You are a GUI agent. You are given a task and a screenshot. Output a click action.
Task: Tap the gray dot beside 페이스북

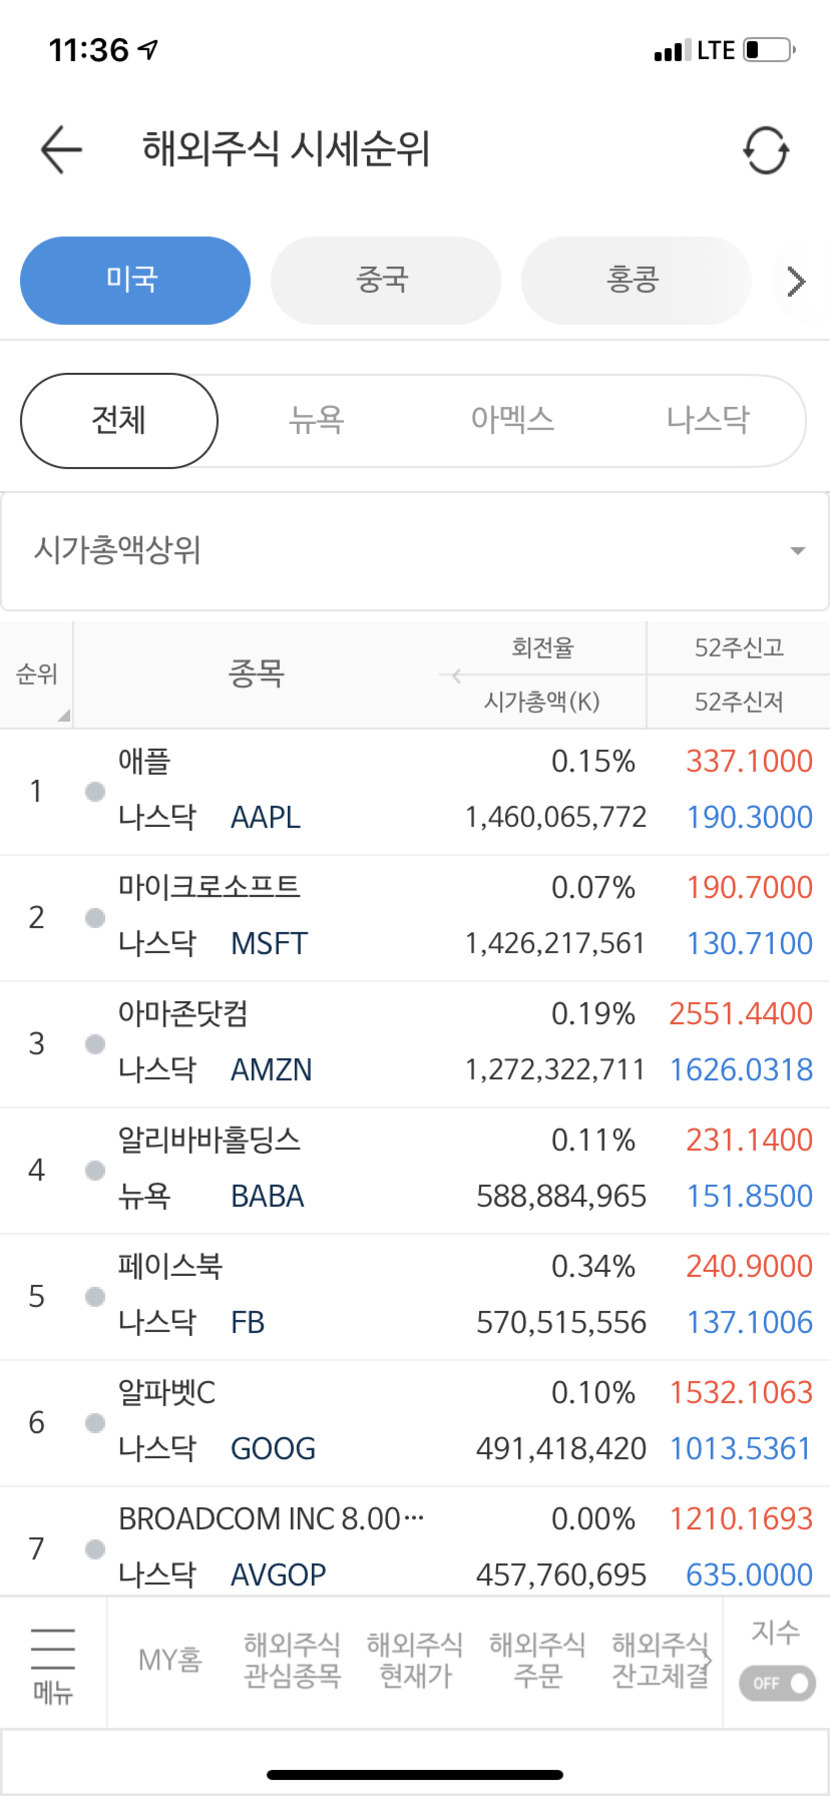(x=95, y=1297)
